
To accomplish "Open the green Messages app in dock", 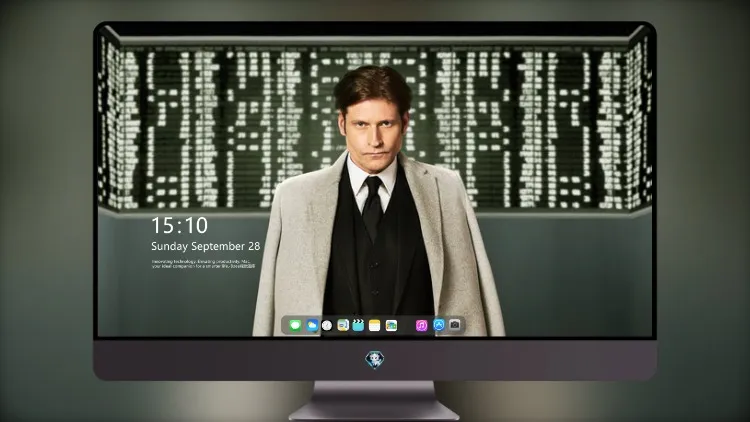I will pyautogui.click(x=295, y=325).
